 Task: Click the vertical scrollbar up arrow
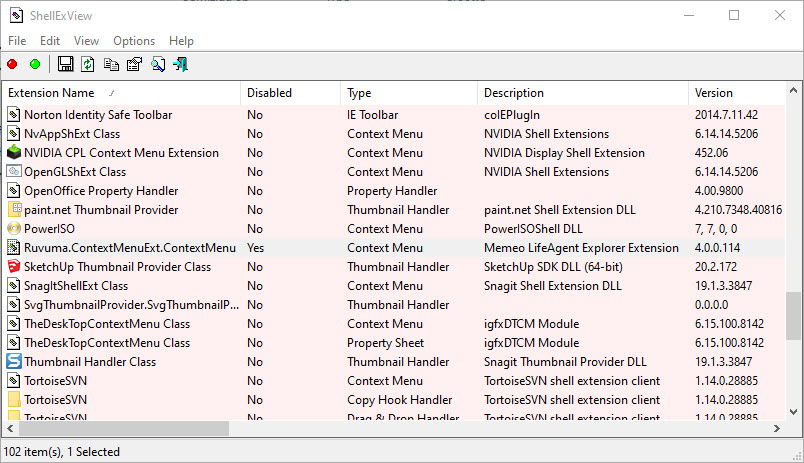tap(793, 90)
